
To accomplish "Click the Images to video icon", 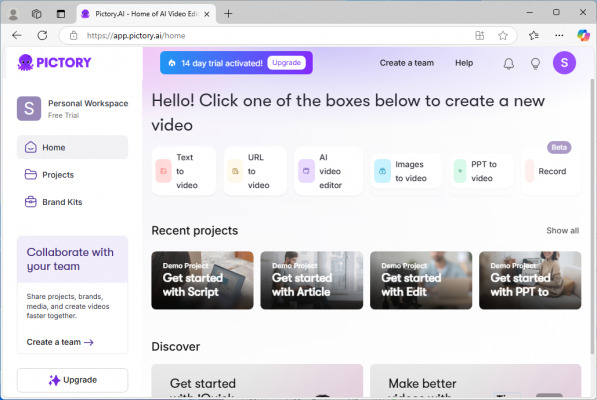I will point(382,171).
